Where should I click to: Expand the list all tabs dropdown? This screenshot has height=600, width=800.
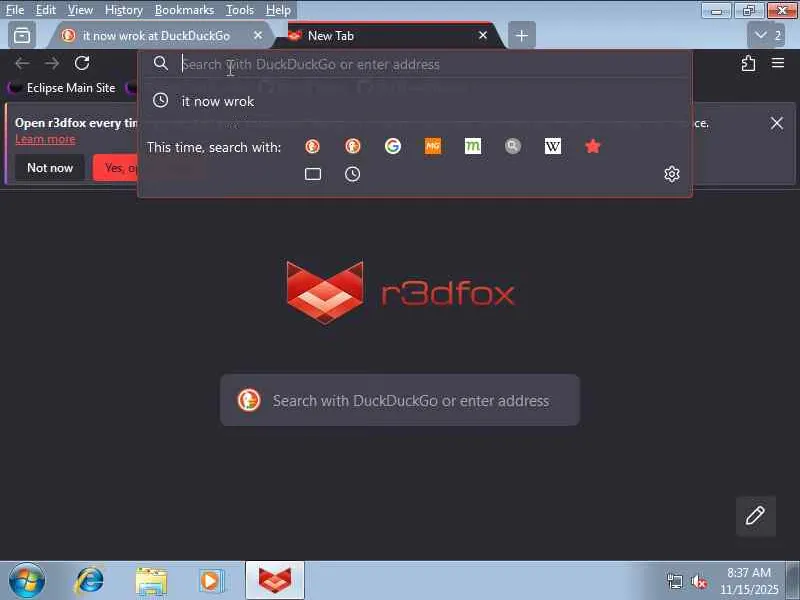(x=766, y=35)
